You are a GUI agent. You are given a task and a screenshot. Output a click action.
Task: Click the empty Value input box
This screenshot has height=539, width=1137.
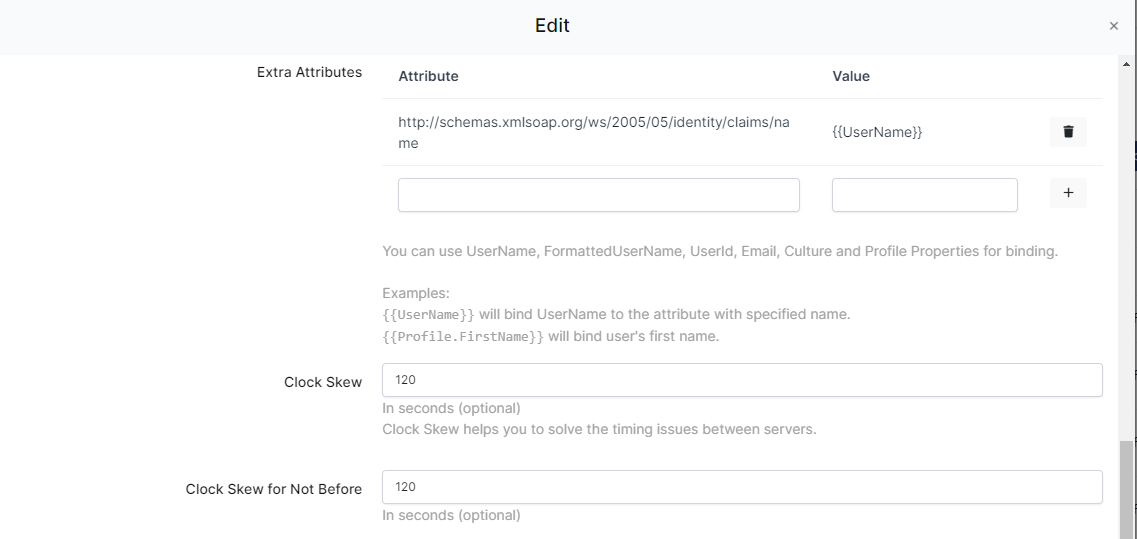(924, 195)
